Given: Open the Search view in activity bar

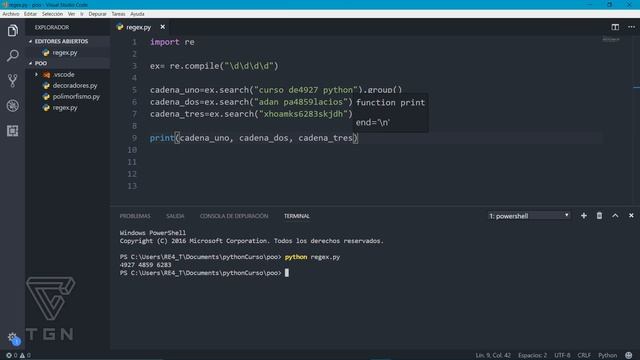Looking at the screenshot, I should click(13, 56).
